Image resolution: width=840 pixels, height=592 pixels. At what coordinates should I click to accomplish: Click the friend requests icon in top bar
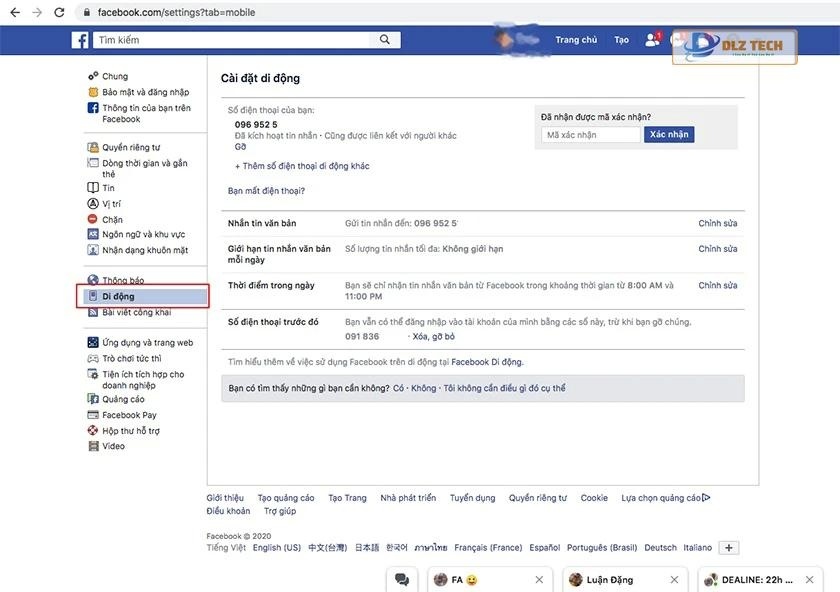point(651,38)
